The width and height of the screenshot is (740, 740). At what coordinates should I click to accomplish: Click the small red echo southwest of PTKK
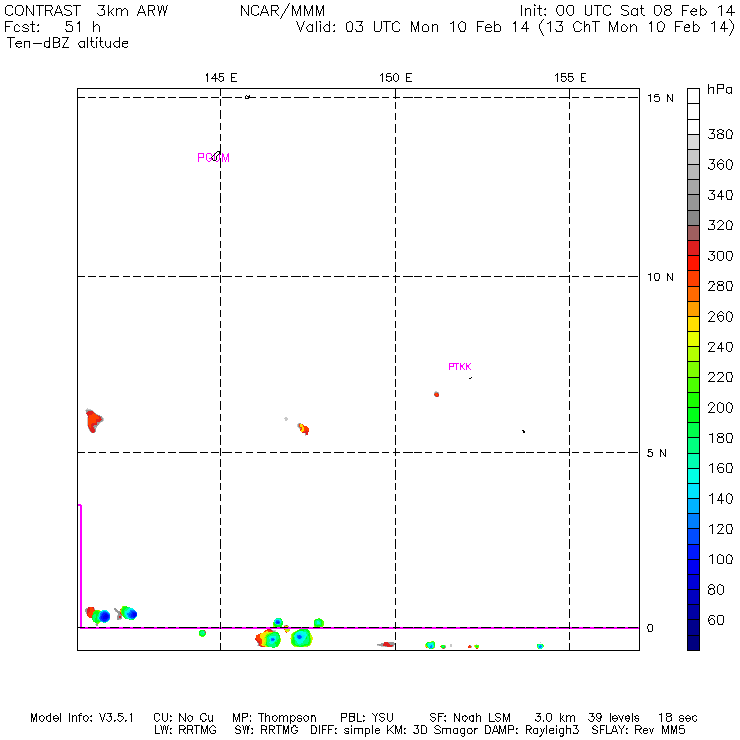coord(437,394)
